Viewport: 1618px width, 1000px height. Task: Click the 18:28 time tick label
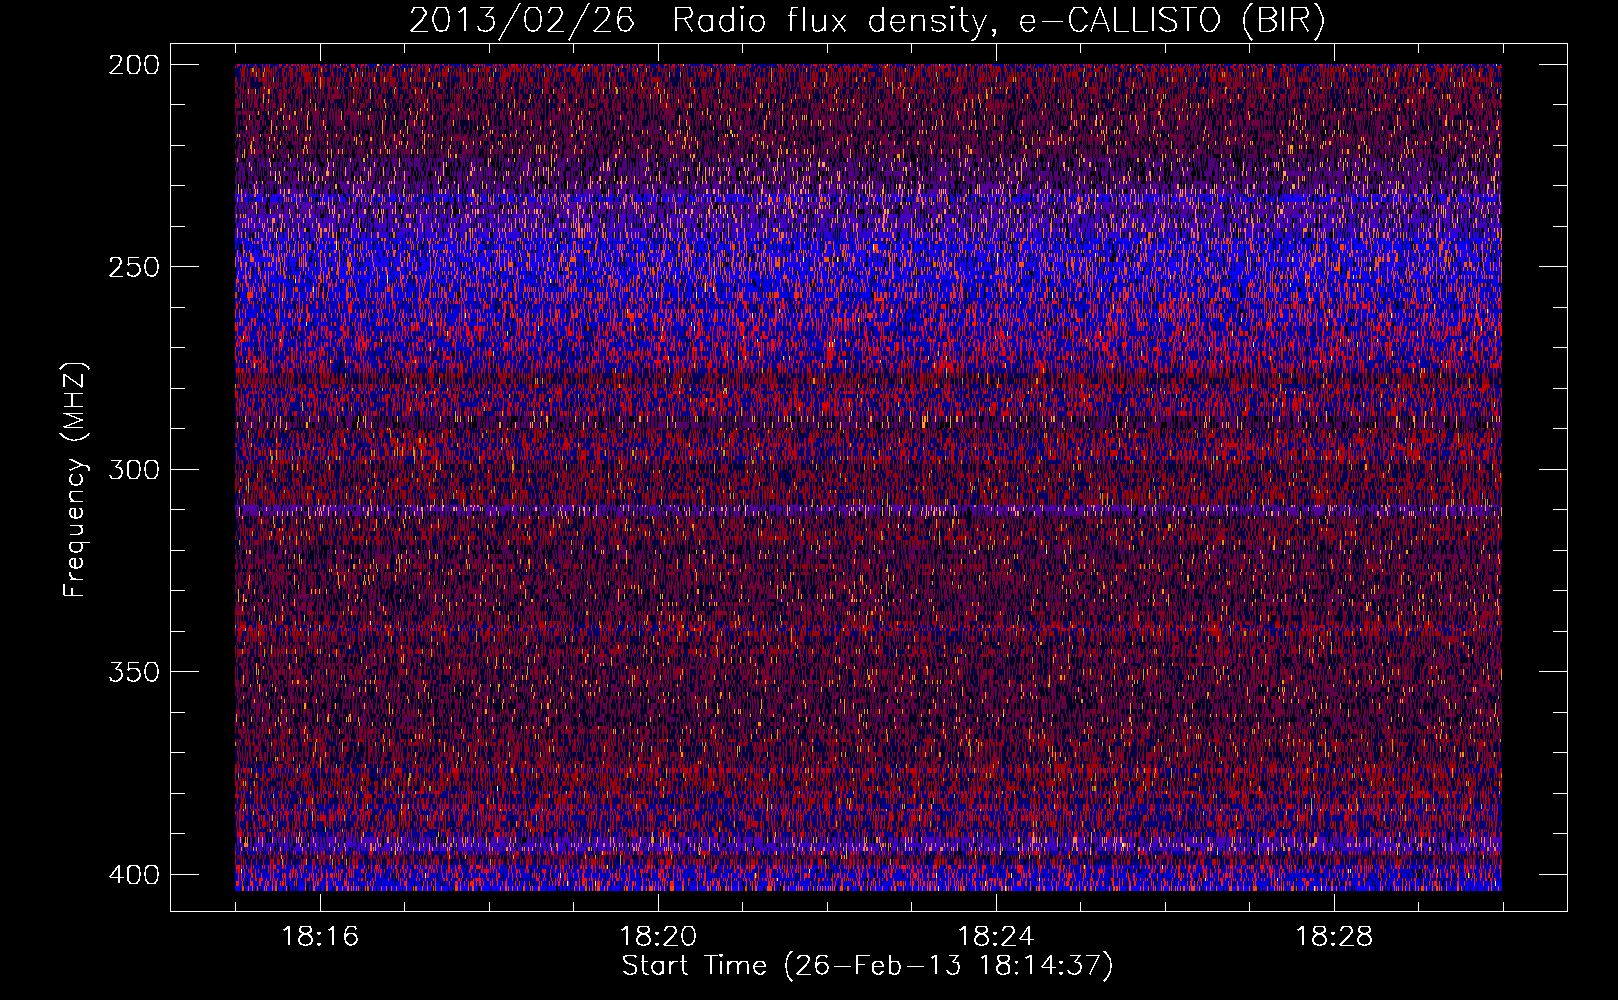point(1334,937)
